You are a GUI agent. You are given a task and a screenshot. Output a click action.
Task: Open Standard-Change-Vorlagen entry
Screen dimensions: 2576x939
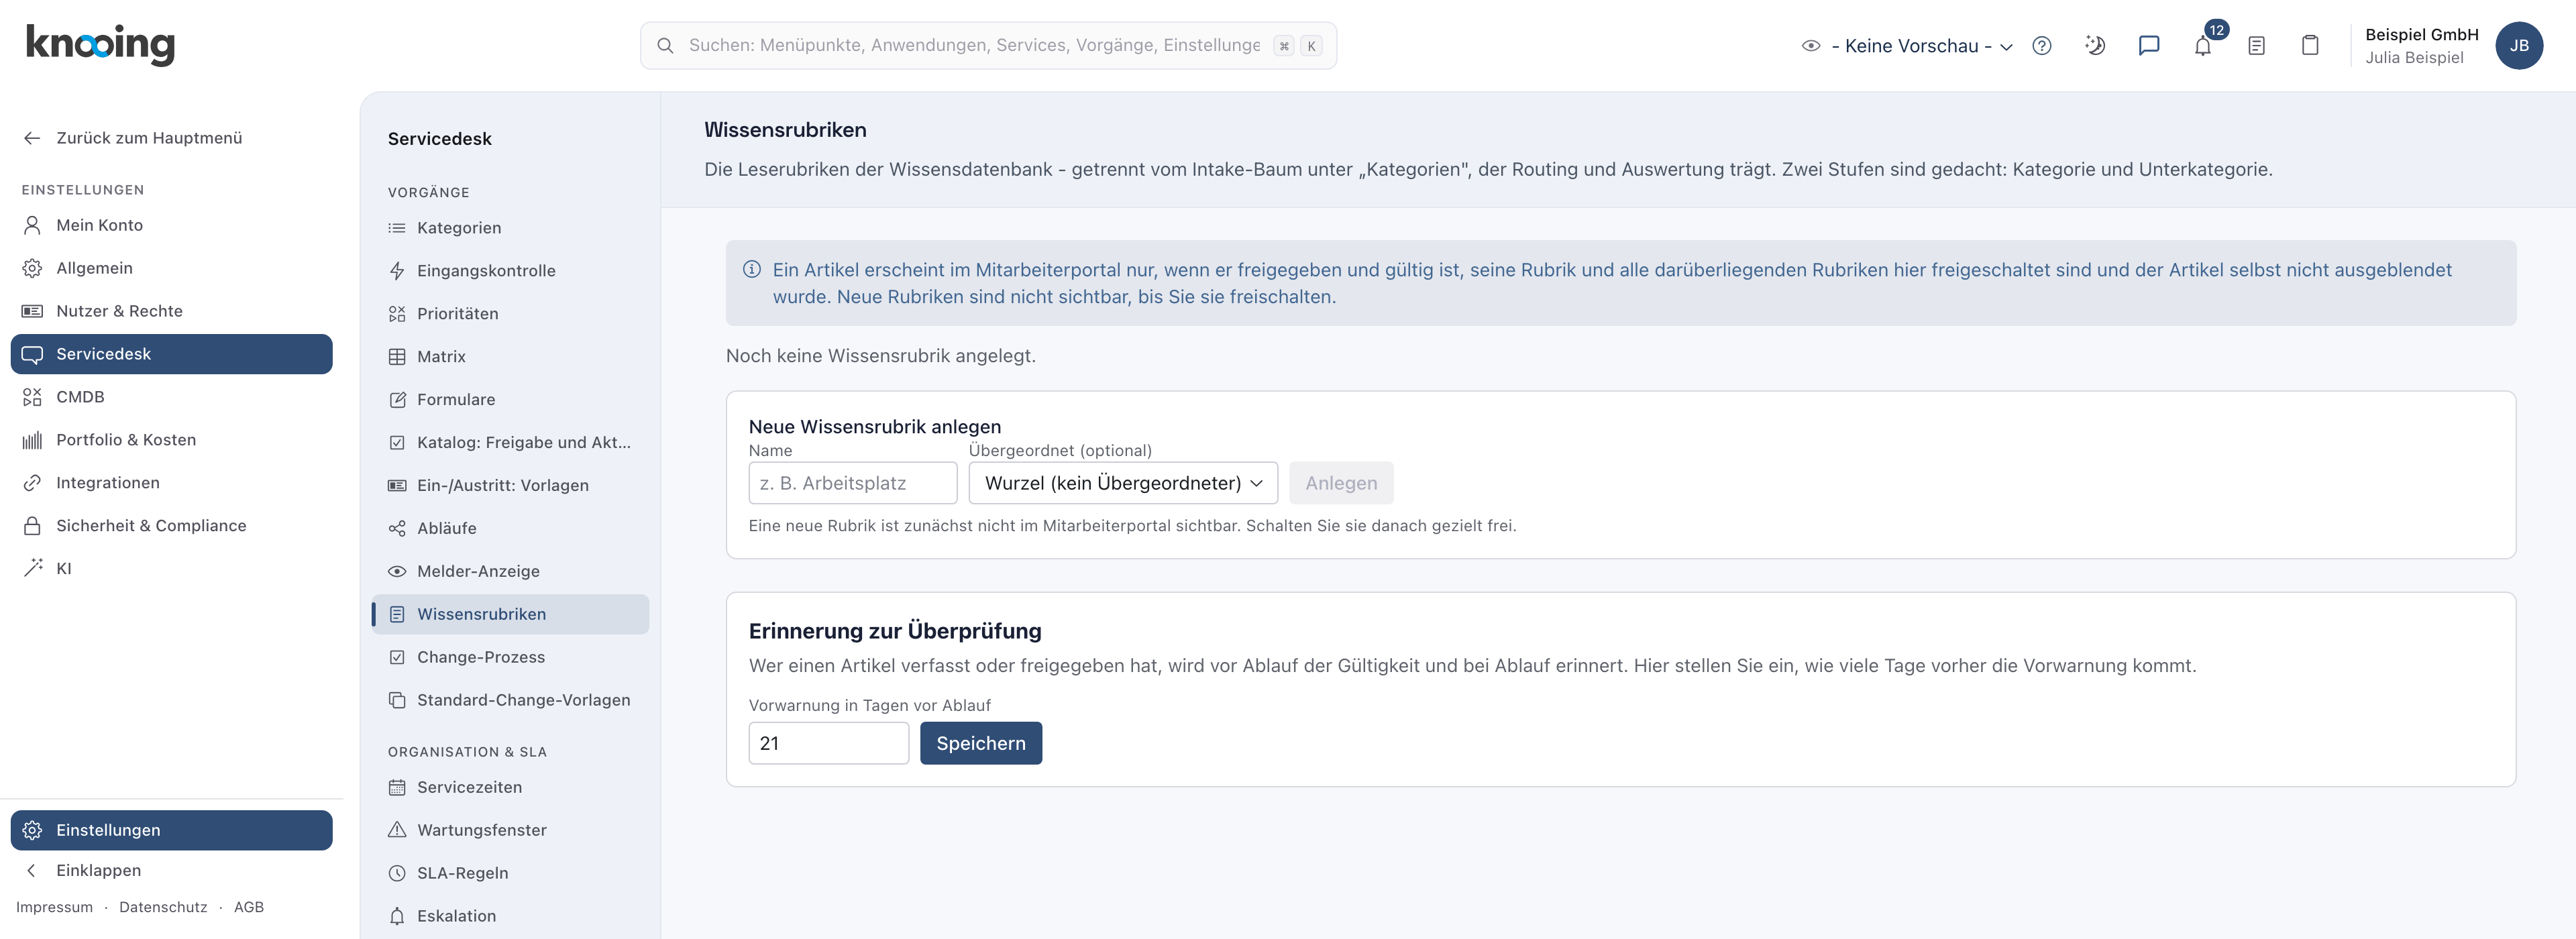(x=510, y=700)
